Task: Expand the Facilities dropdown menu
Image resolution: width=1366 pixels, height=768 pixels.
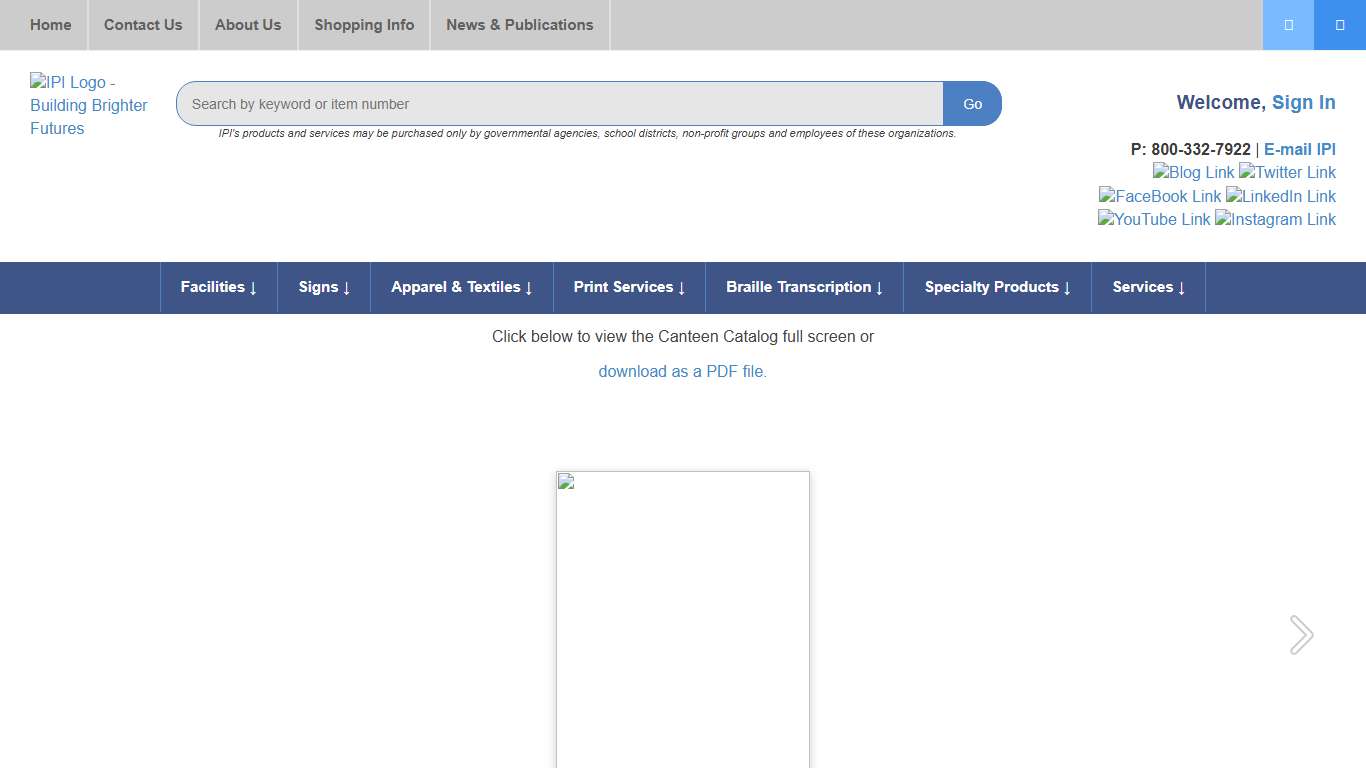Action: coord(218,288)
